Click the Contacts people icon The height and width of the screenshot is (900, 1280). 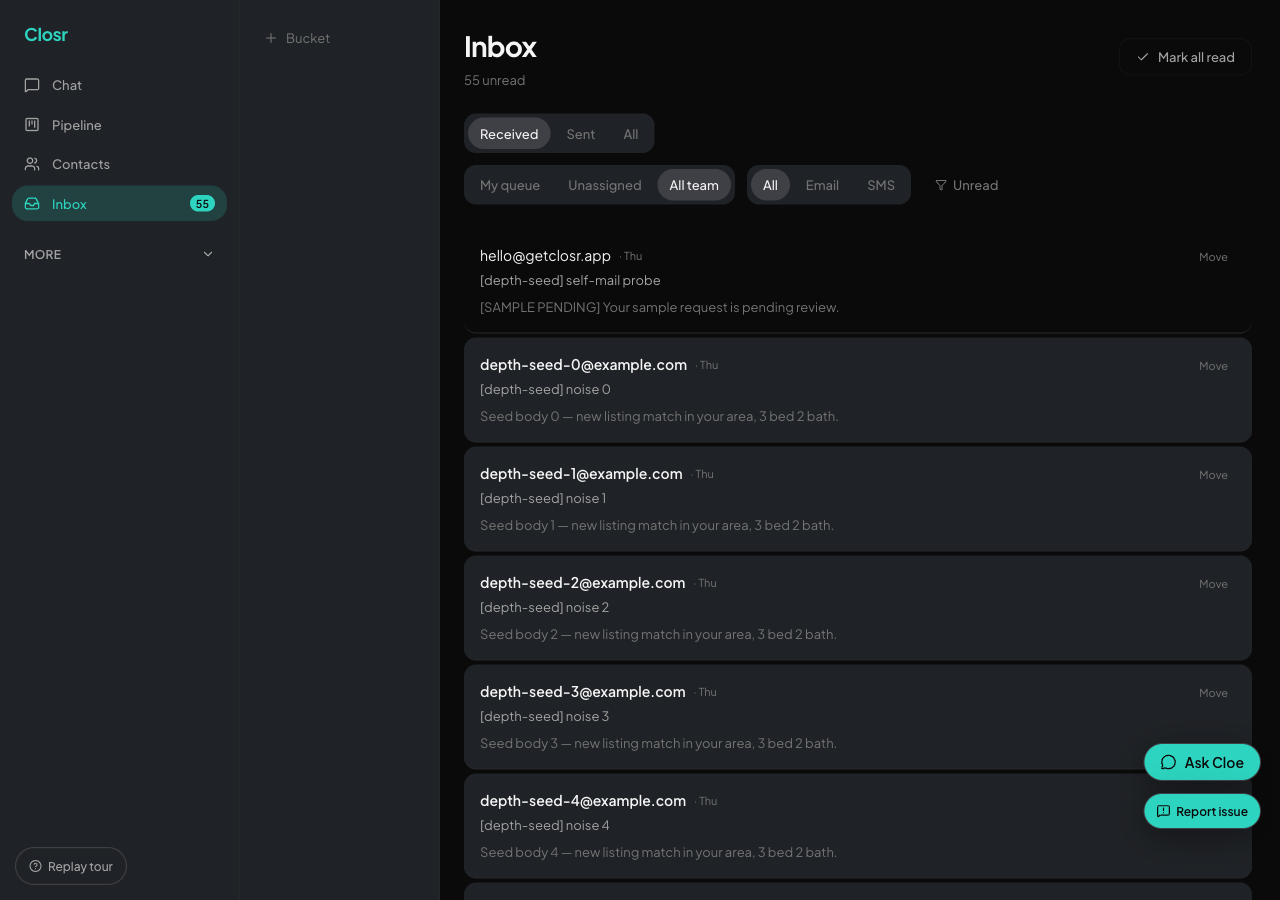coord(32,164)
